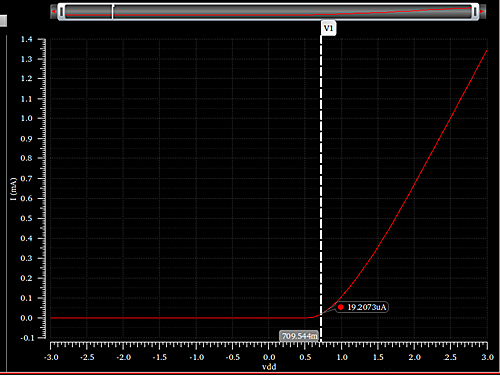Click the red dot beside 19.2073uA

341,307
